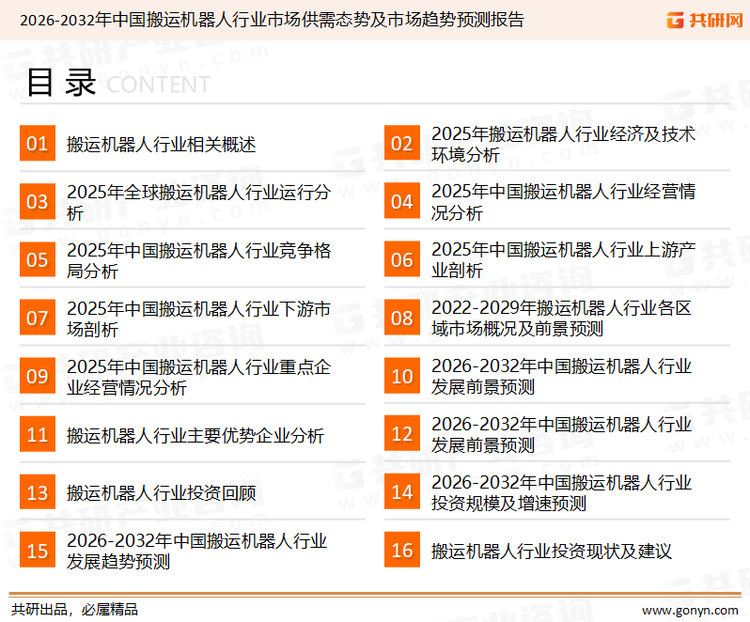Click the orange 03 chapter number box
The width and height of the screenshot is (750, 622).
point(37,201)
